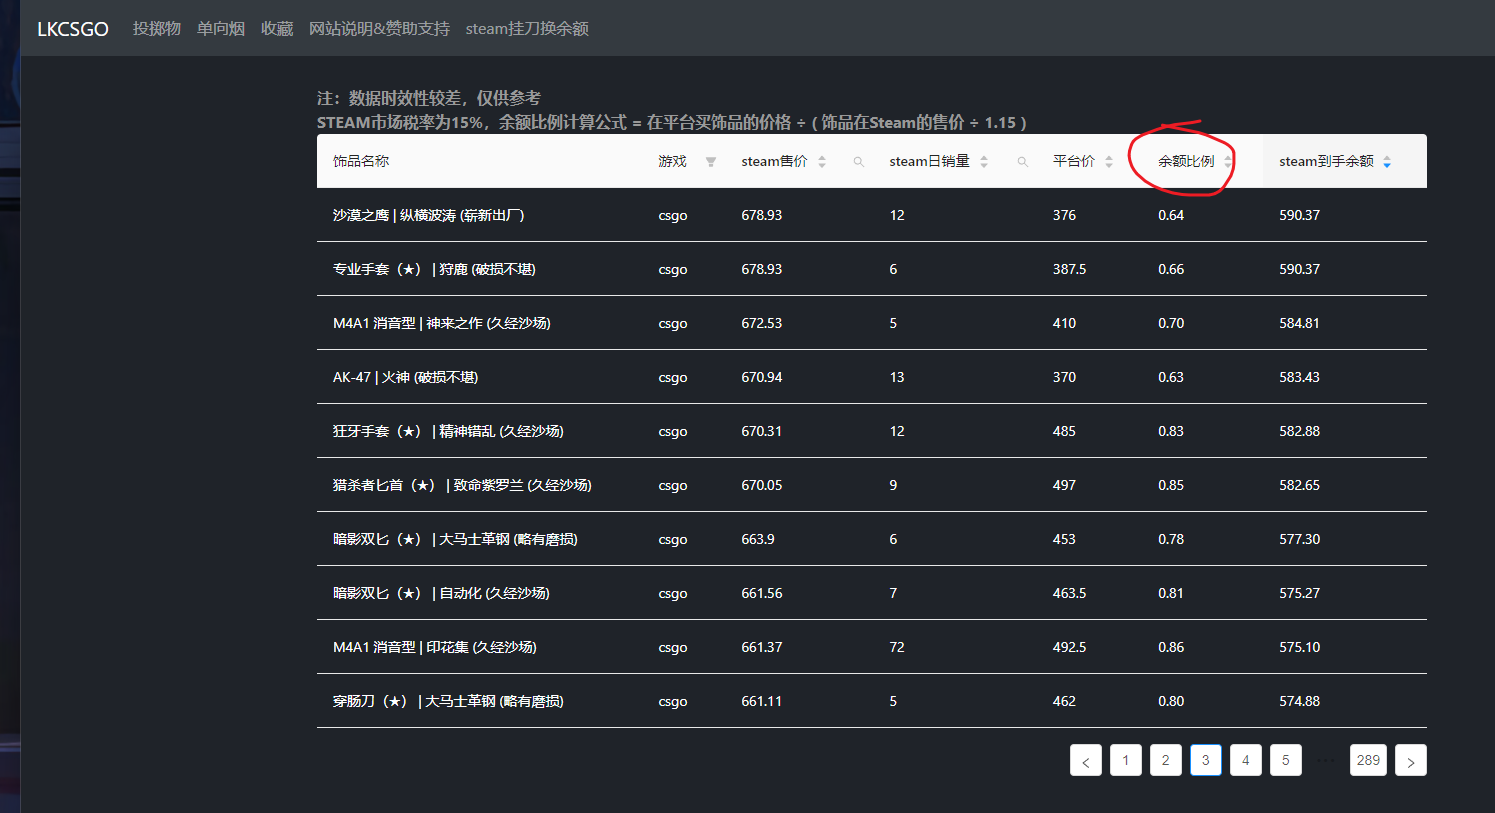
Task: Go to page 2
Action: 1166,760
